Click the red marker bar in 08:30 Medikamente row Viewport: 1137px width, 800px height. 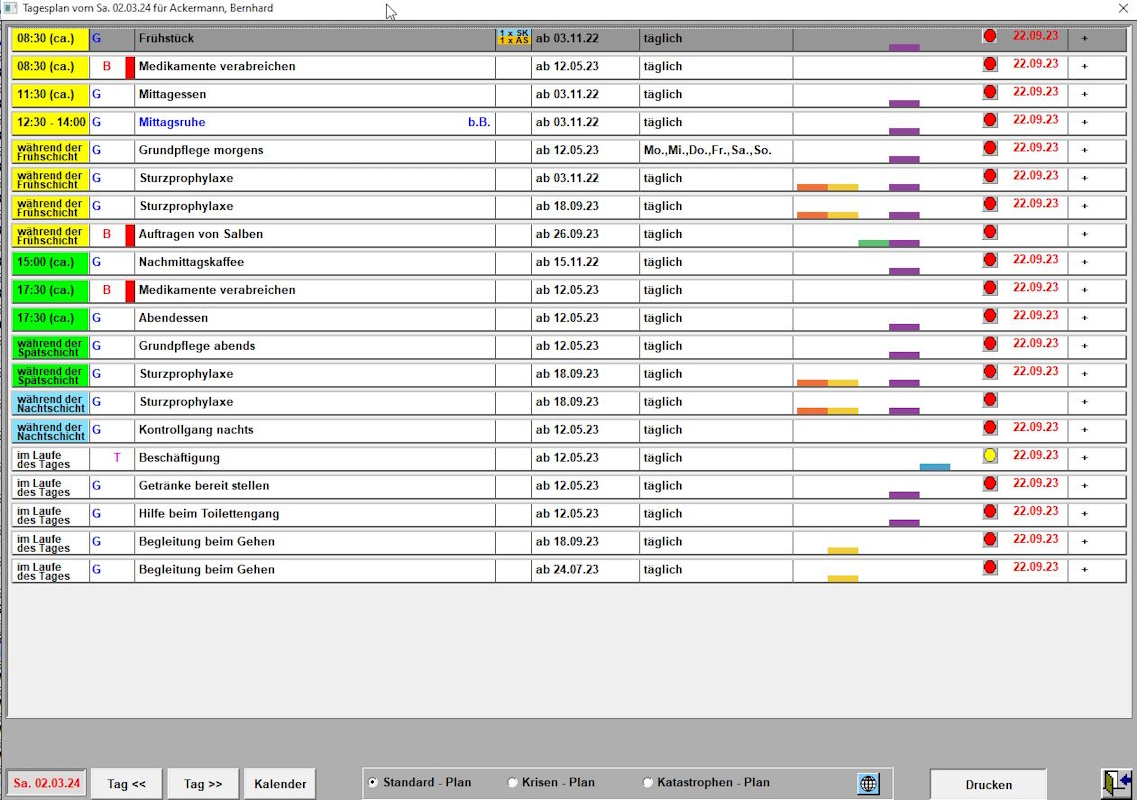130,67
